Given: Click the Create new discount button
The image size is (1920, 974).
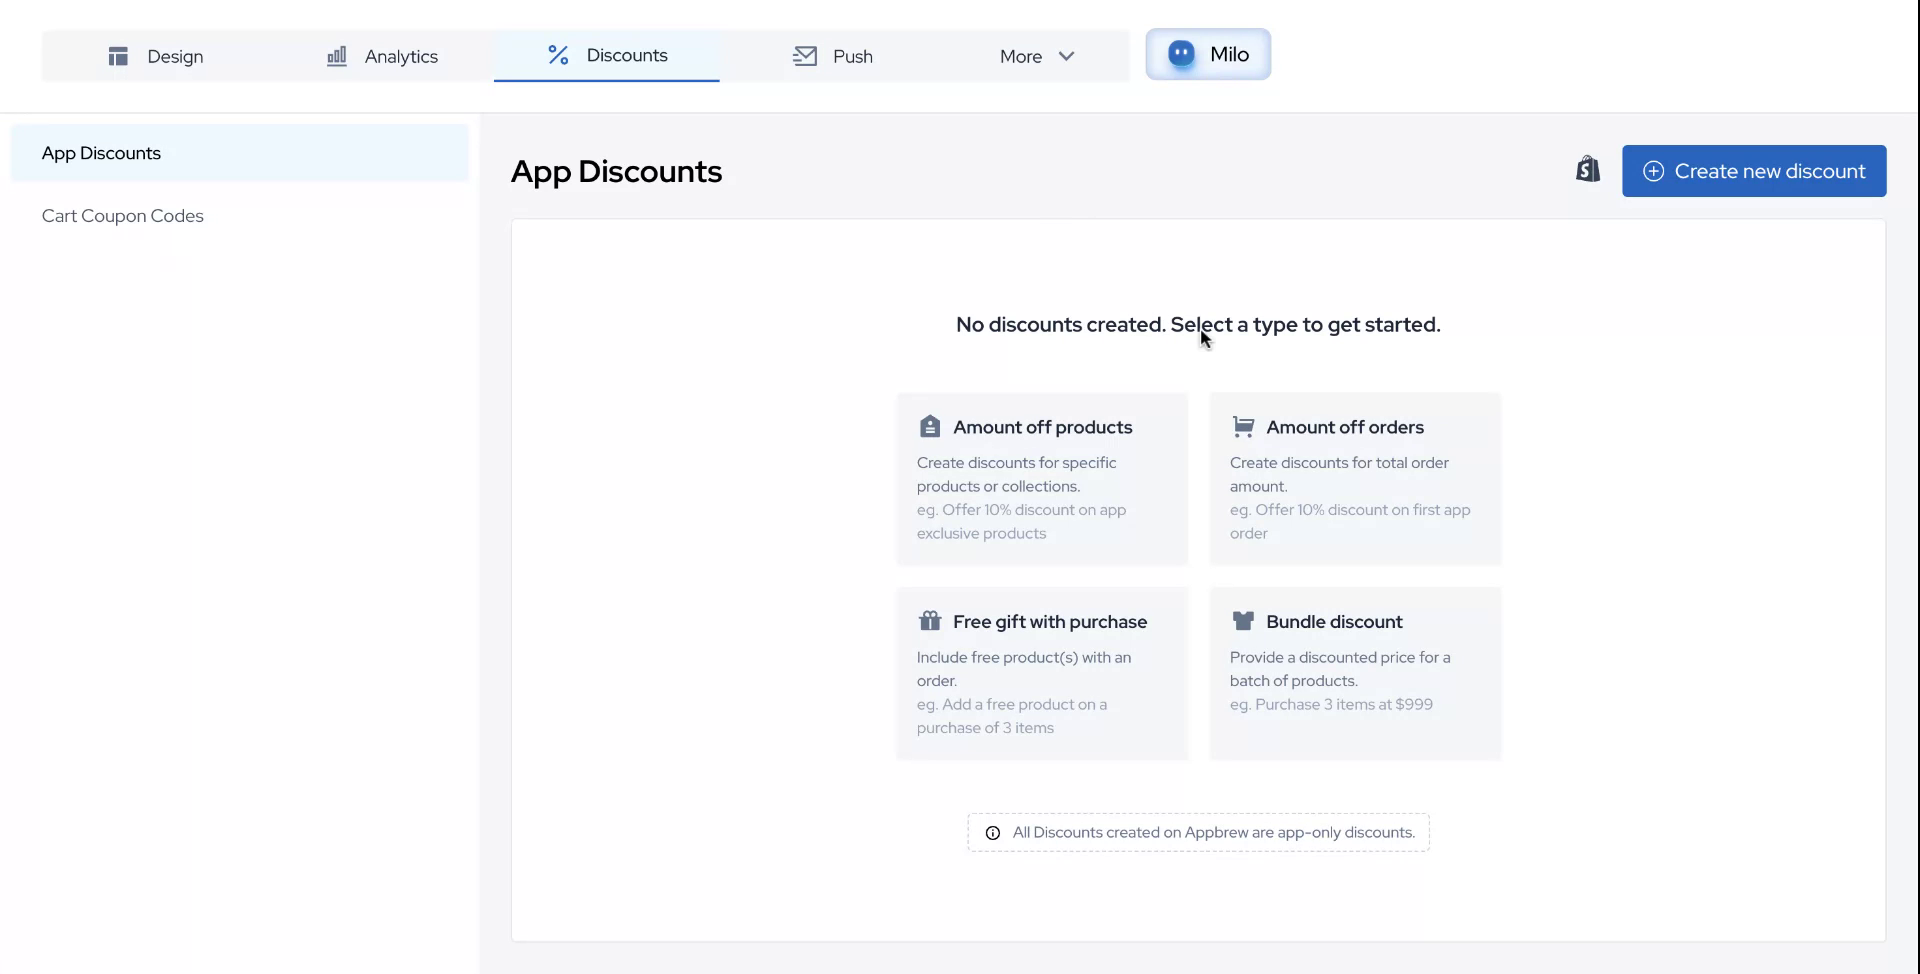Looking at the screenshot, I should point(1755,170).
